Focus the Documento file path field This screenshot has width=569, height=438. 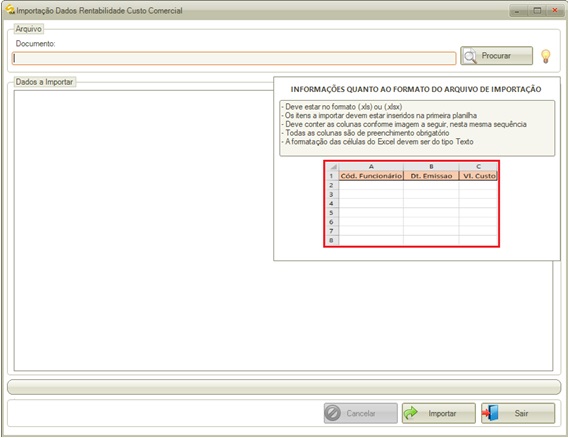pyautogui.click(x=234, y=58)
